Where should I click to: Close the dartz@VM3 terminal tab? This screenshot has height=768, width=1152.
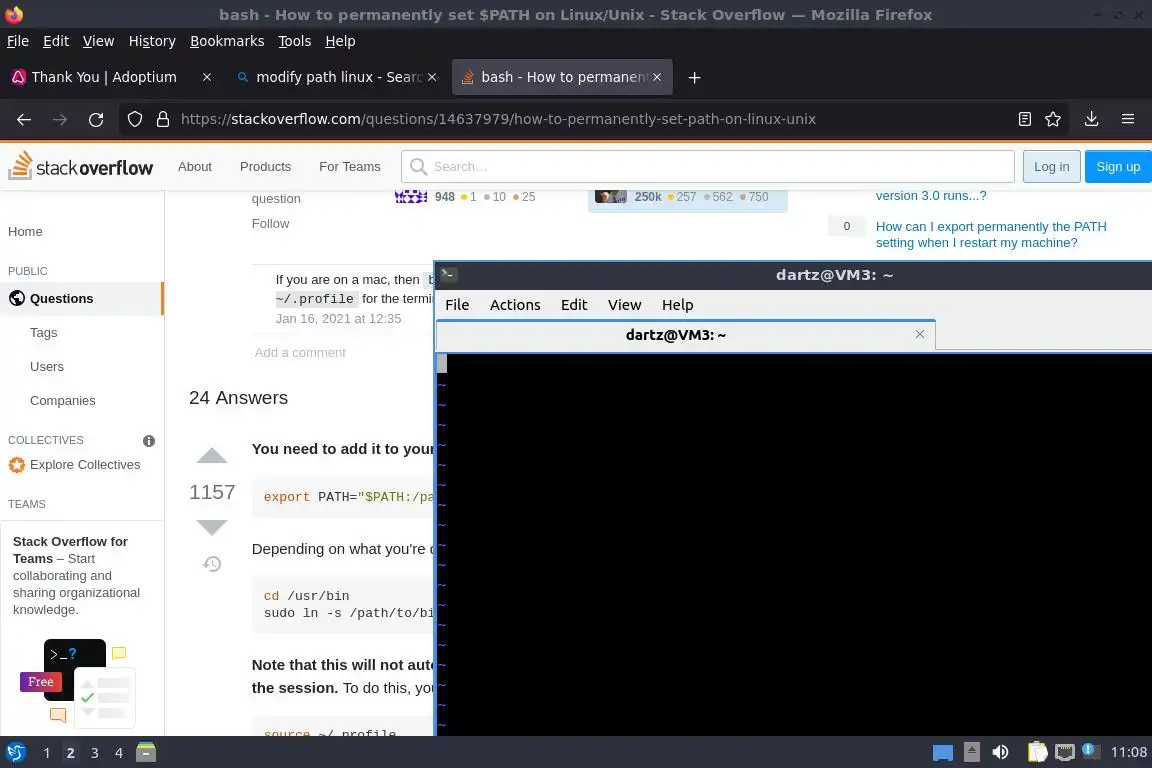[920, 334]
